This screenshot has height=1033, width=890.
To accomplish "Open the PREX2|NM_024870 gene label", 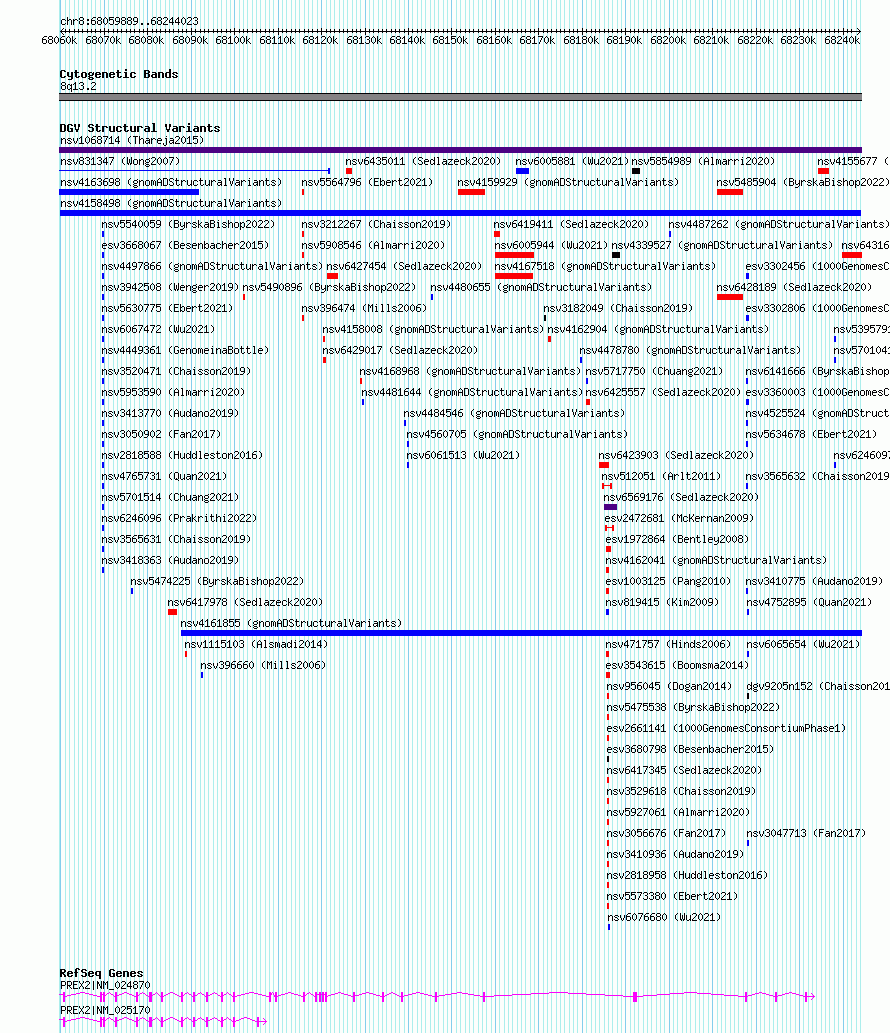I will 105,986.
